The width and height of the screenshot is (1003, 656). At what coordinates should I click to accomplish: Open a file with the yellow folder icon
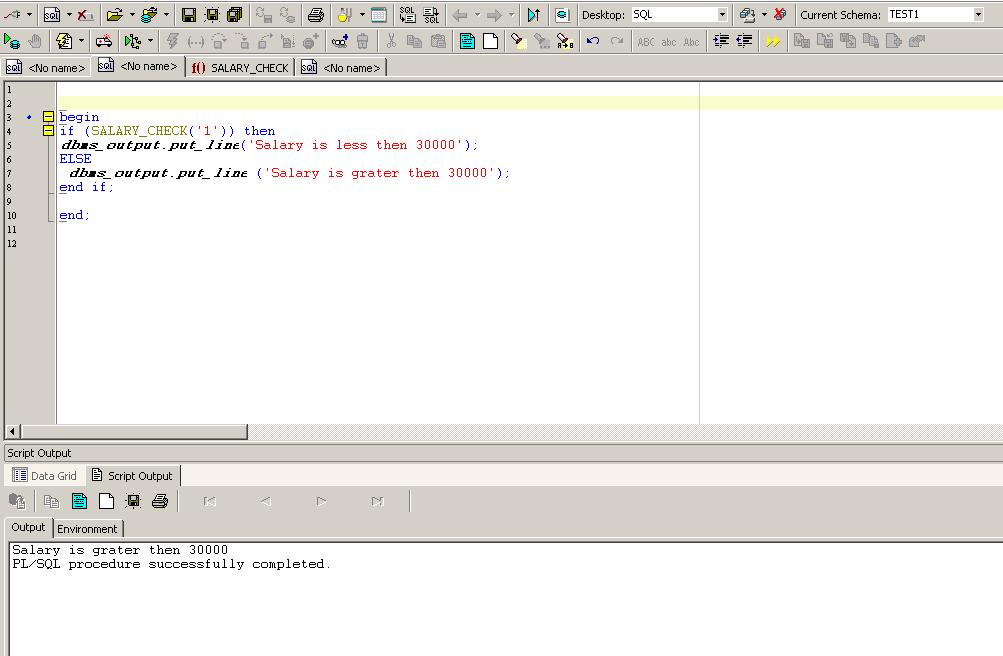[115, 14]
